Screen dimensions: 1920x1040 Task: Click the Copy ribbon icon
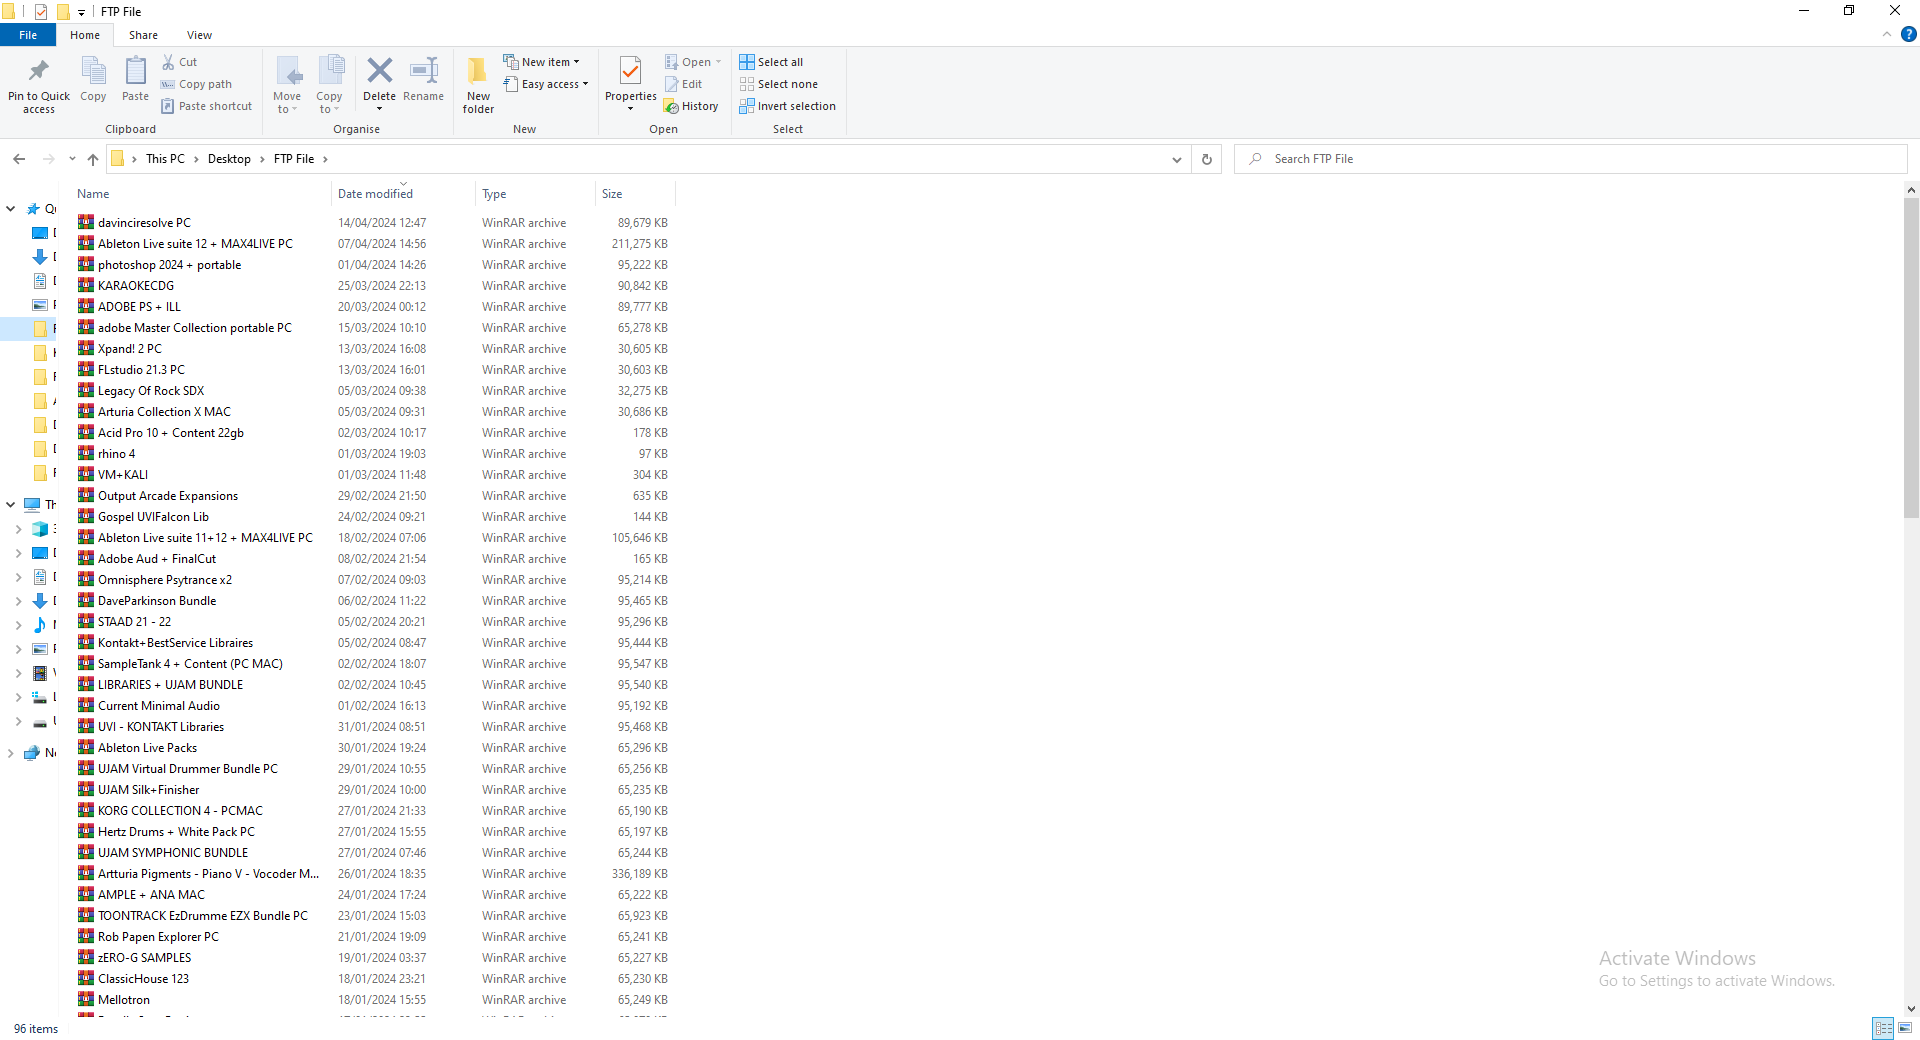coord(93,71)
